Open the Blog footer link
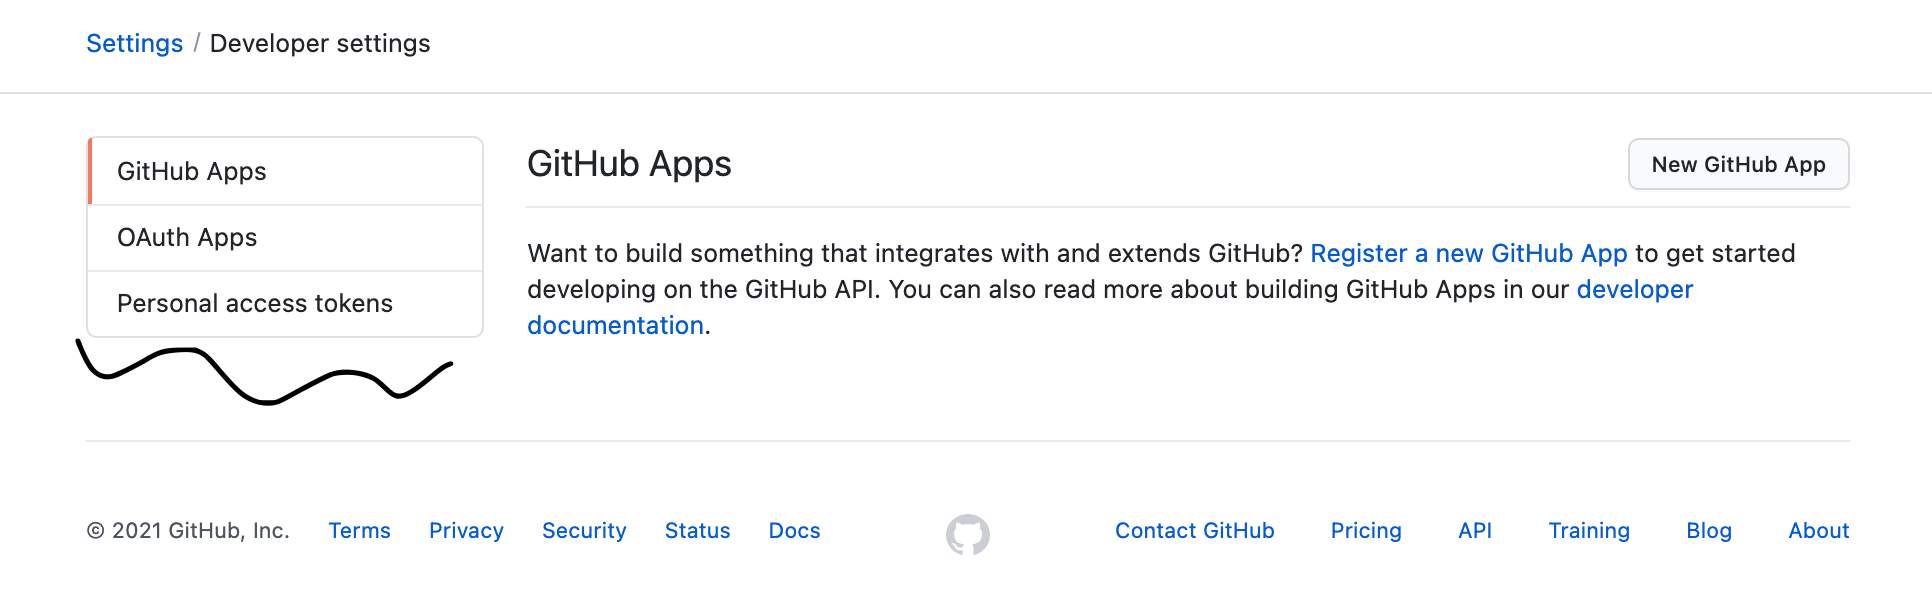Screen dimensions: 1932x602 point(1708,531)
